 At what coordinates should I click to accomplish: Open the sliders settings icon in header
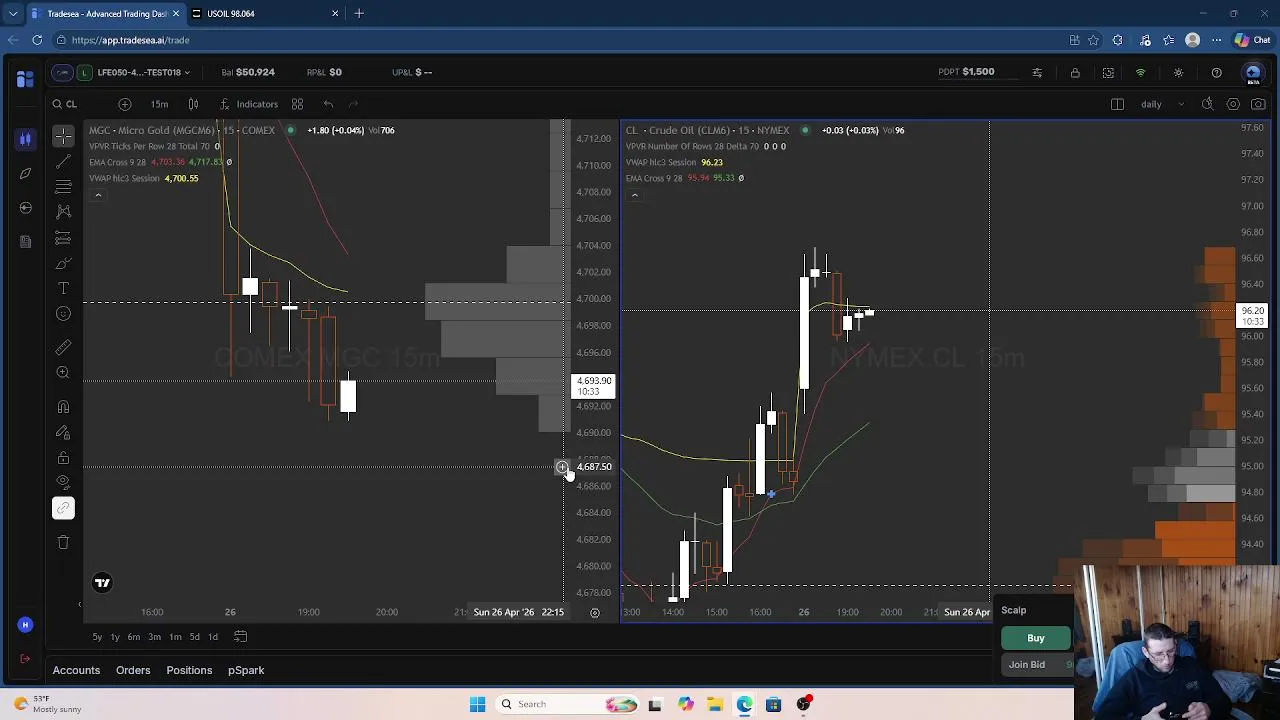tap(1037, 73)
